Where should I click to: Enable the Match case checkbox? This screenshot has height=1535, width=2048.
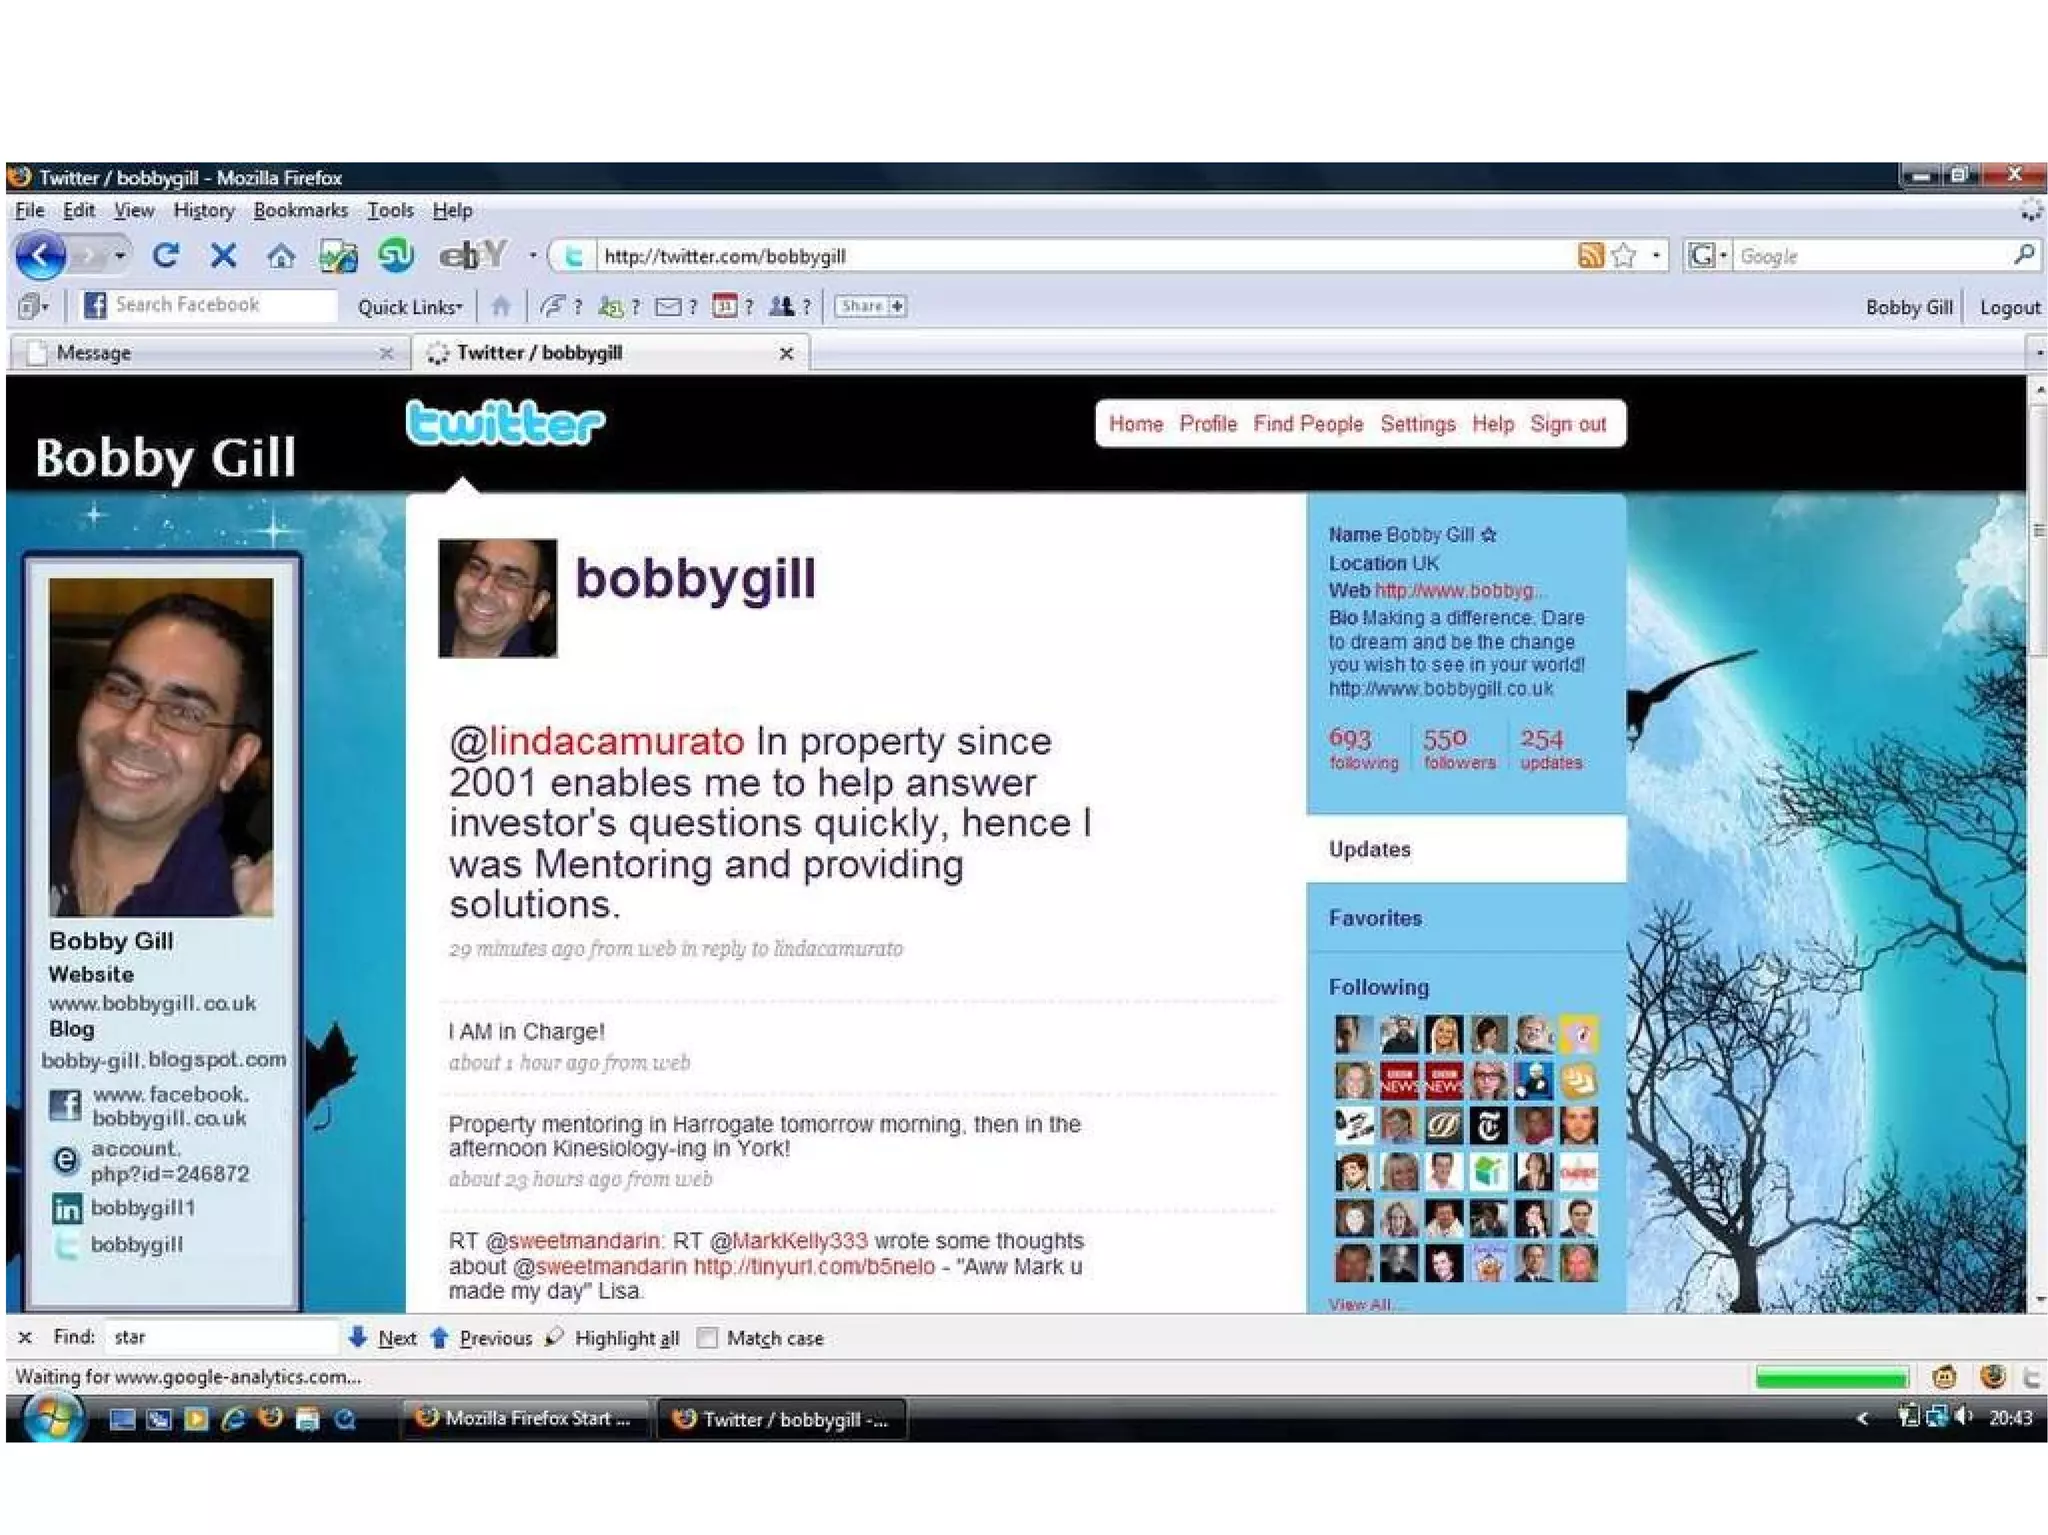point(707,1338)
